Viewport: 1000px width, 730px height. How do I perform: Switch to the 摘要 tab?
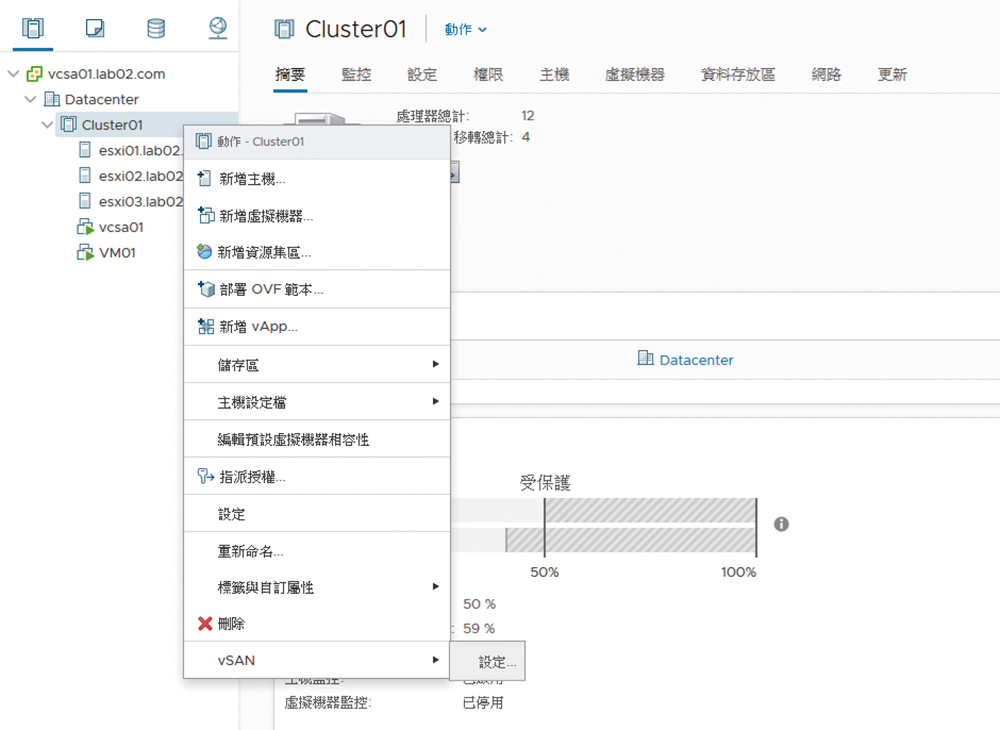(290, 75)
